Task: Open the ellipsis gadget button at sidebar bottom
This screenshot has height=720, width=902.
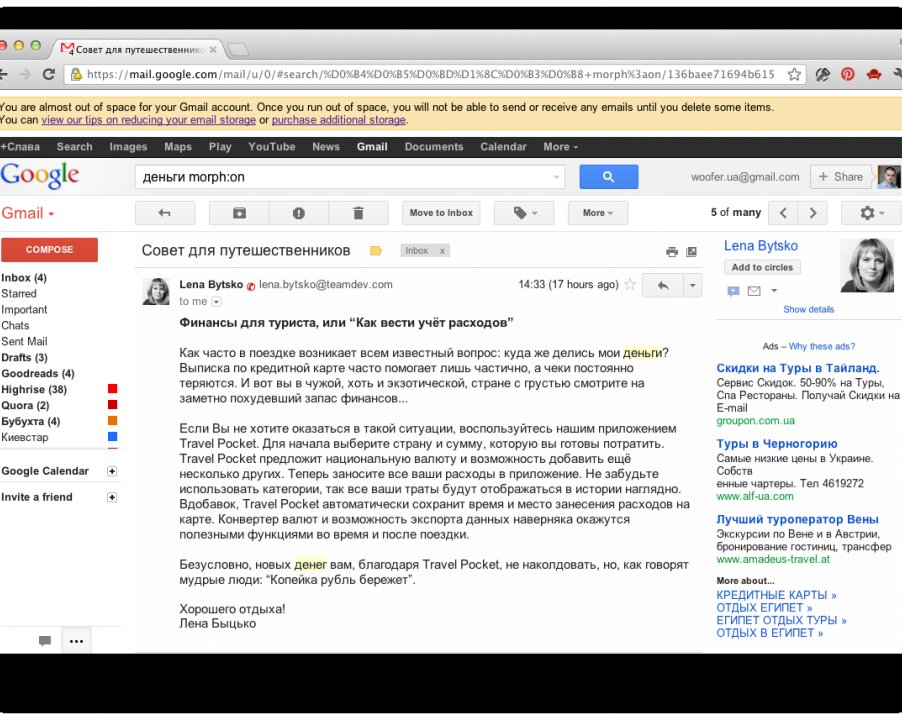Action: pyautogui.click(x=77, y=641)
